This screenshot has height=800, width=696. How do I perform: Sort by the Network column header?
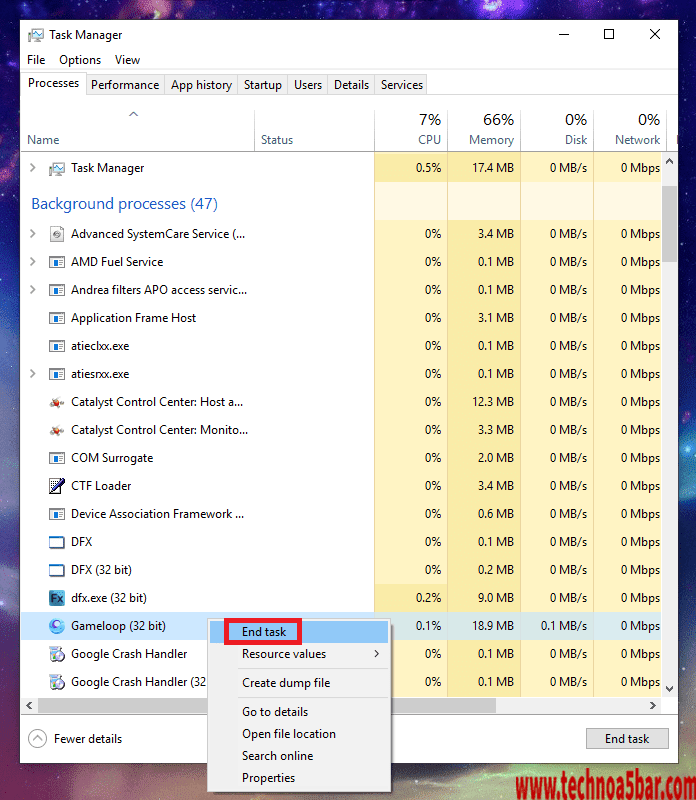click(x=630, y=131)
